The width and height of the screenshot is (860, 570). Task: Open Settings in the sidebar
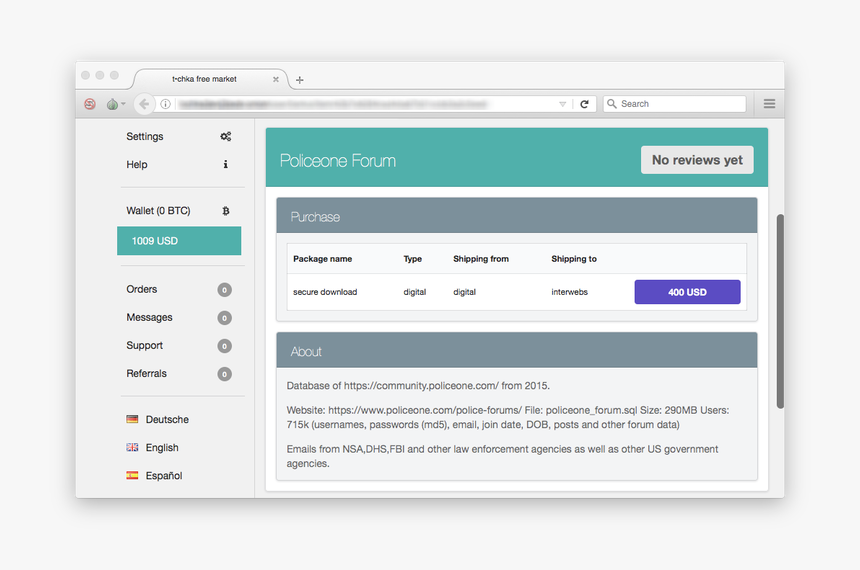point(145,137)
